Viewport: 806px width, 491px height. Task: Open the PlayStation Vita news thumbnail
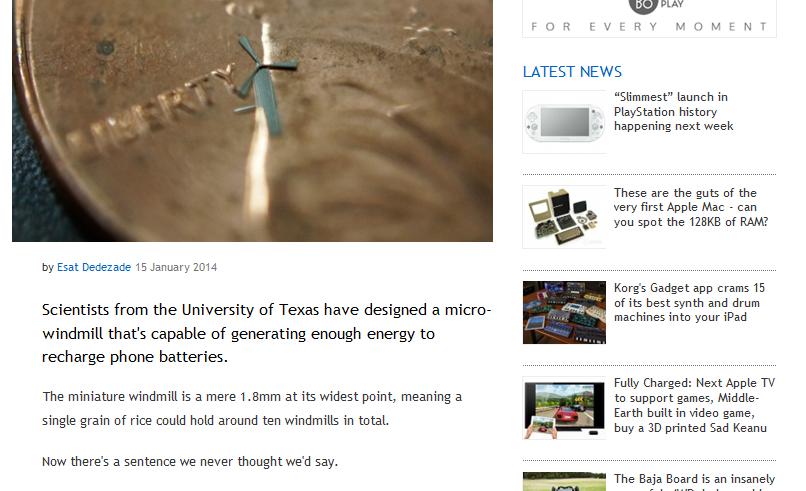tap(564, 122)
